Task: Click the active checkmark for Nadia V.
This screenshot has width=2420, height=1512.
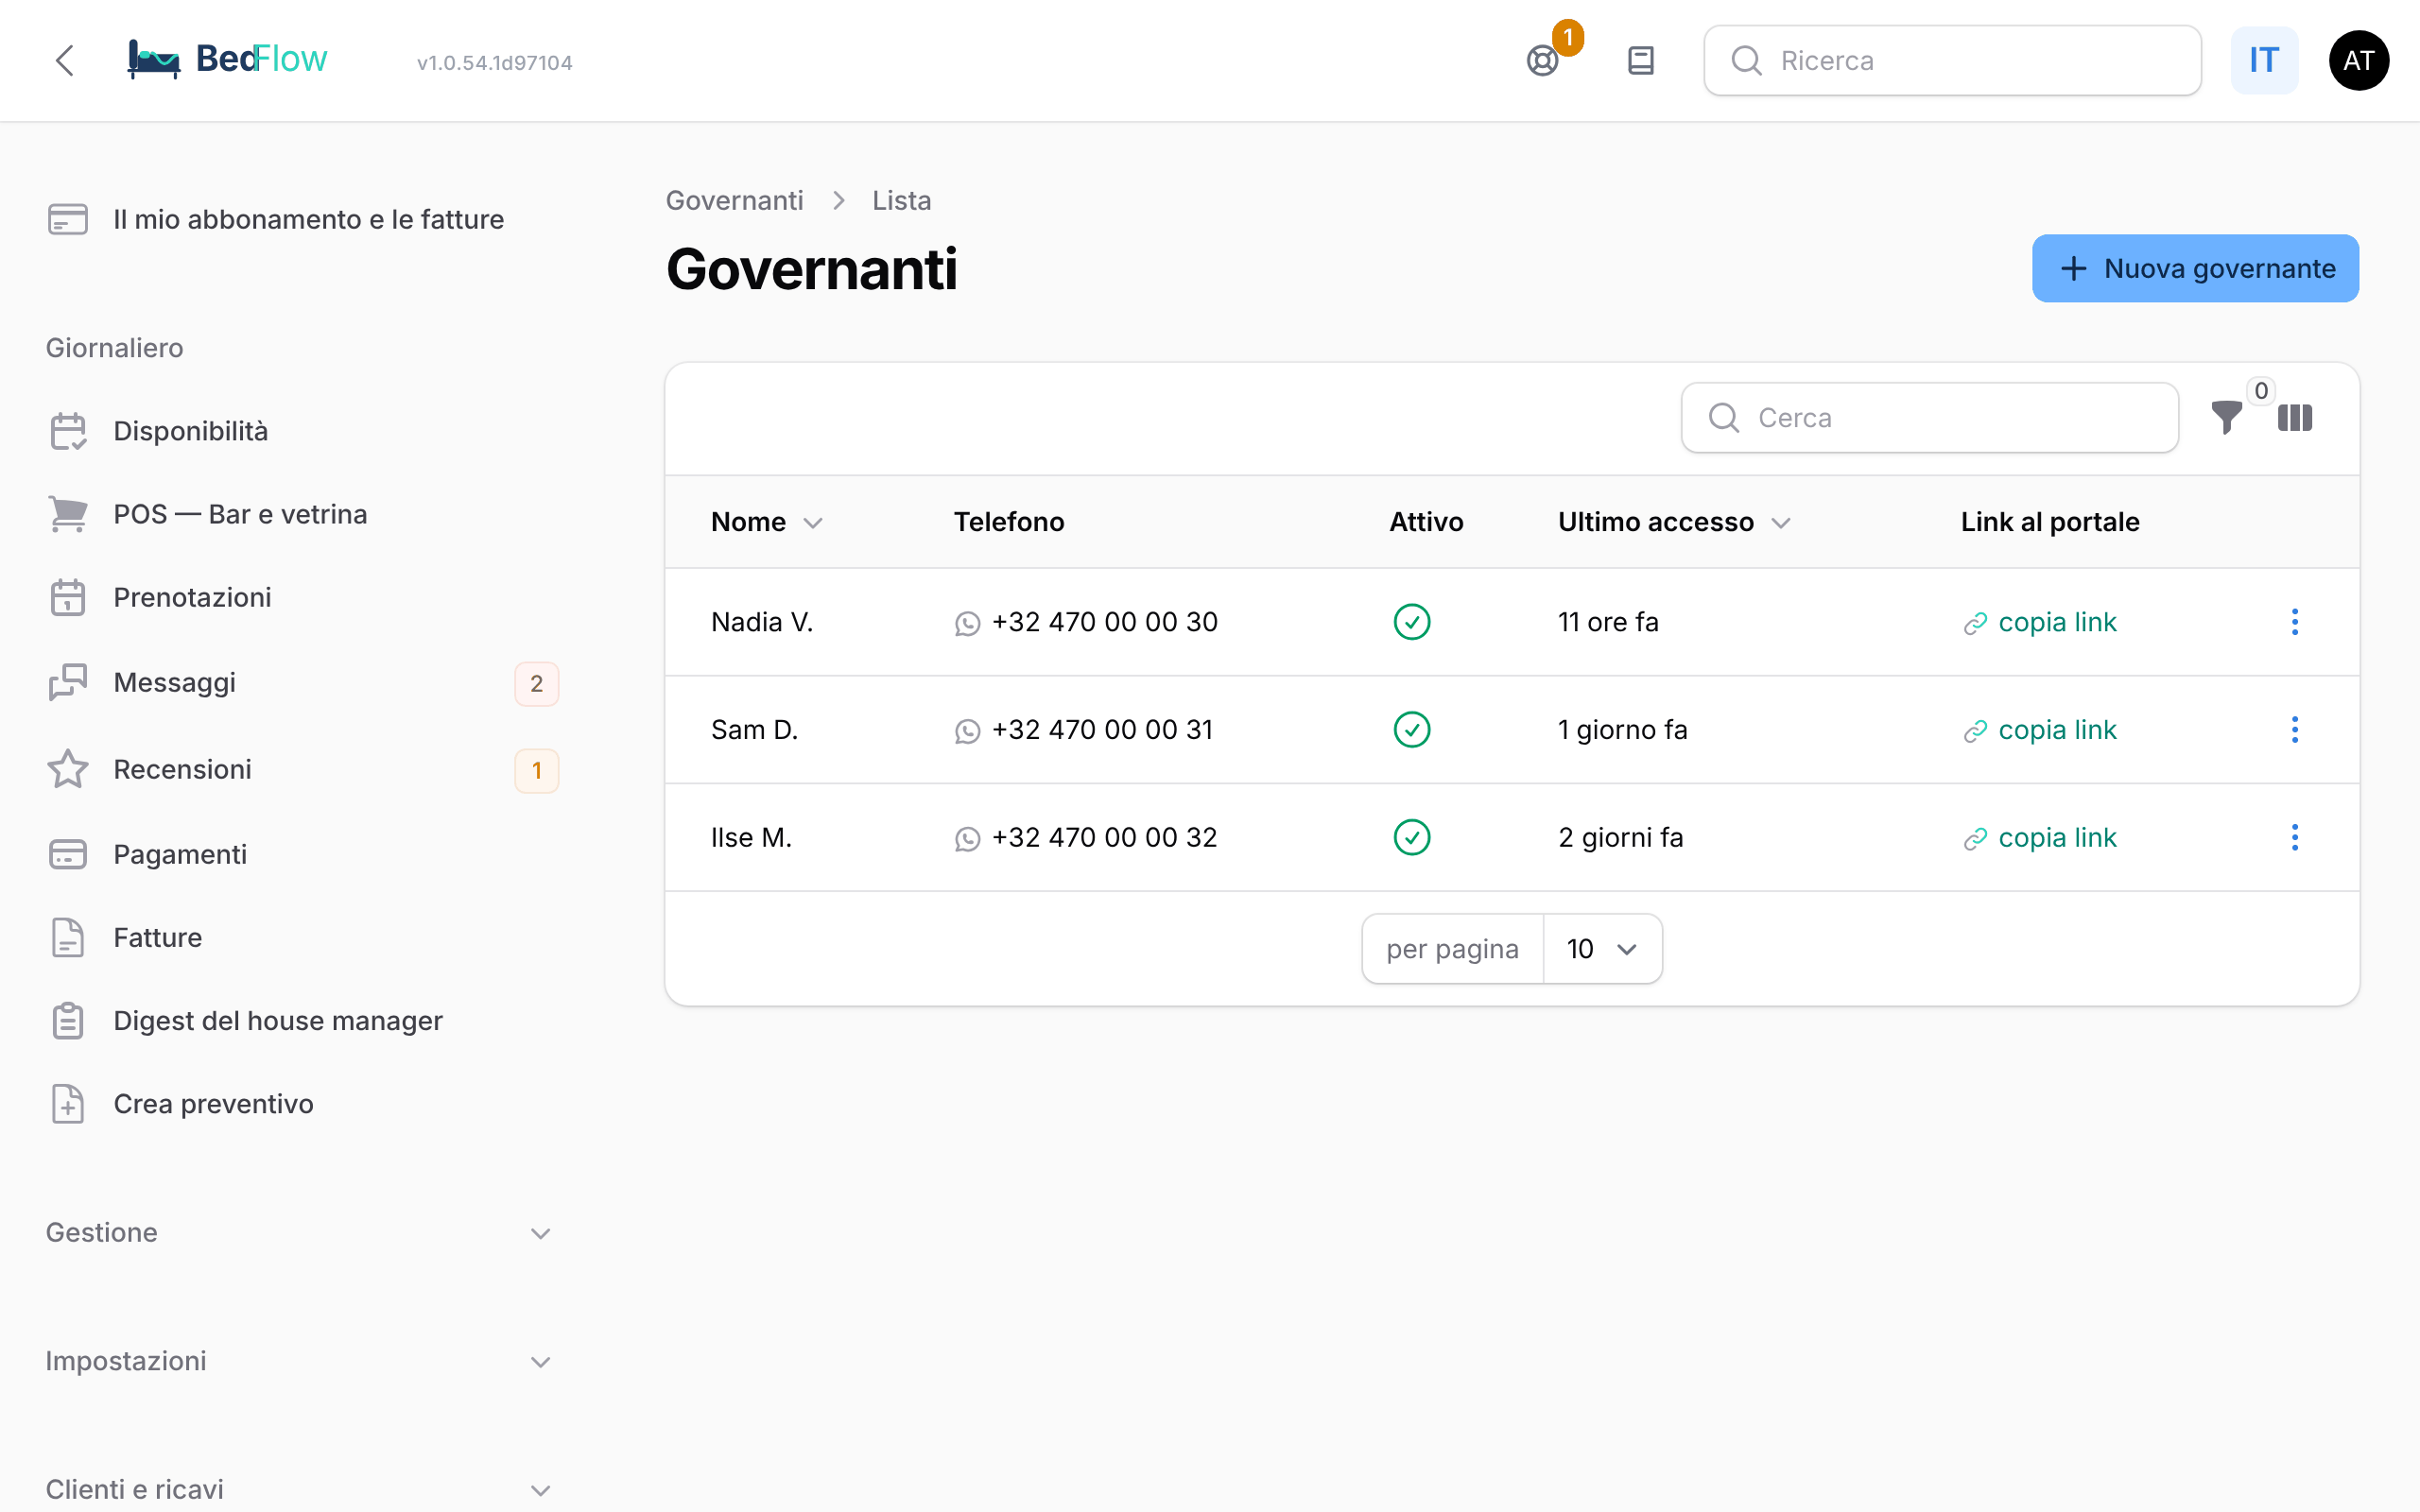Action: tap(1412, 622)
